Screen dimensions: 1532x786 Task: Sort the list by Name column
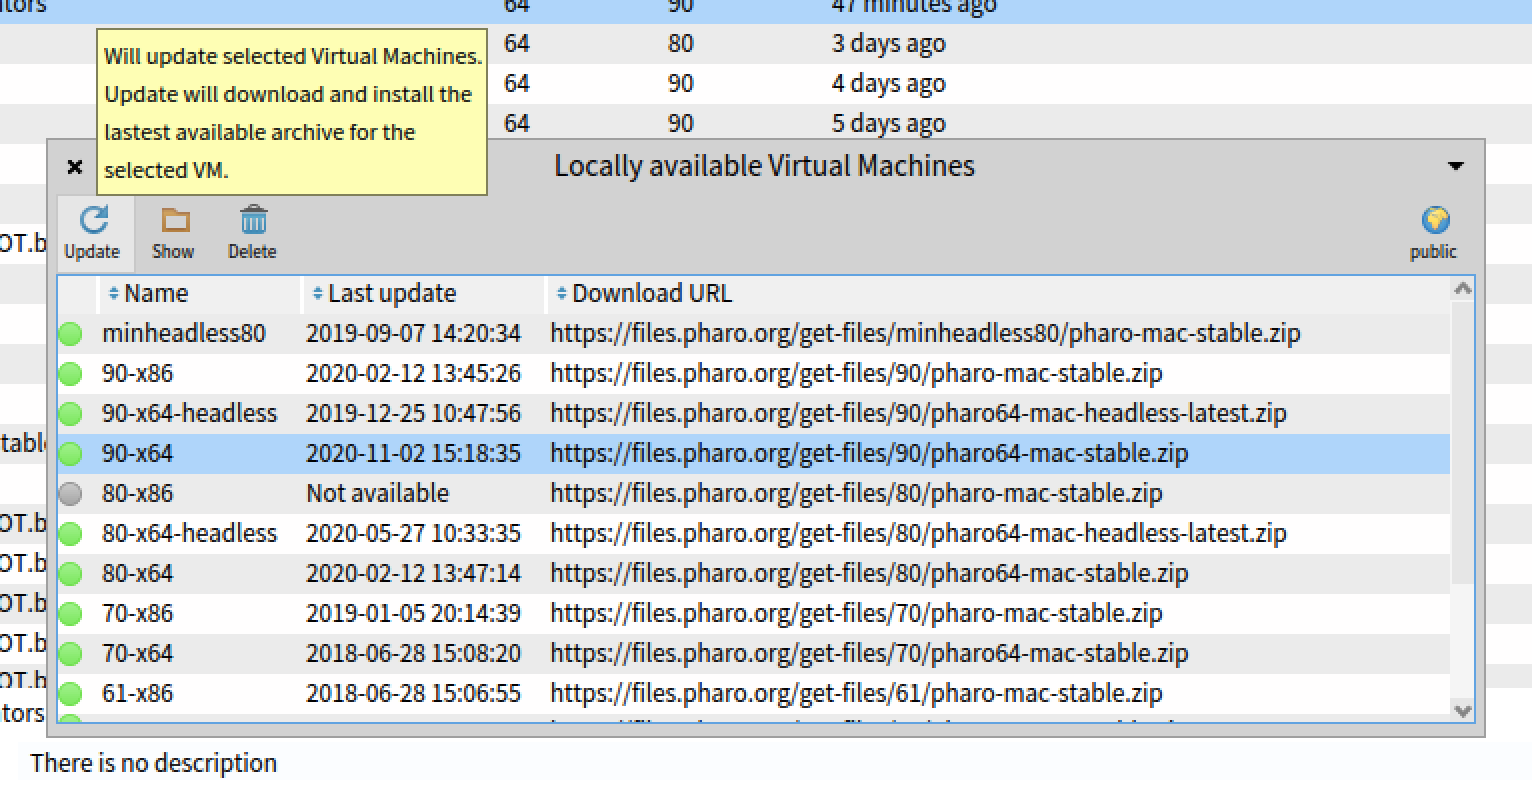[155, 294]
